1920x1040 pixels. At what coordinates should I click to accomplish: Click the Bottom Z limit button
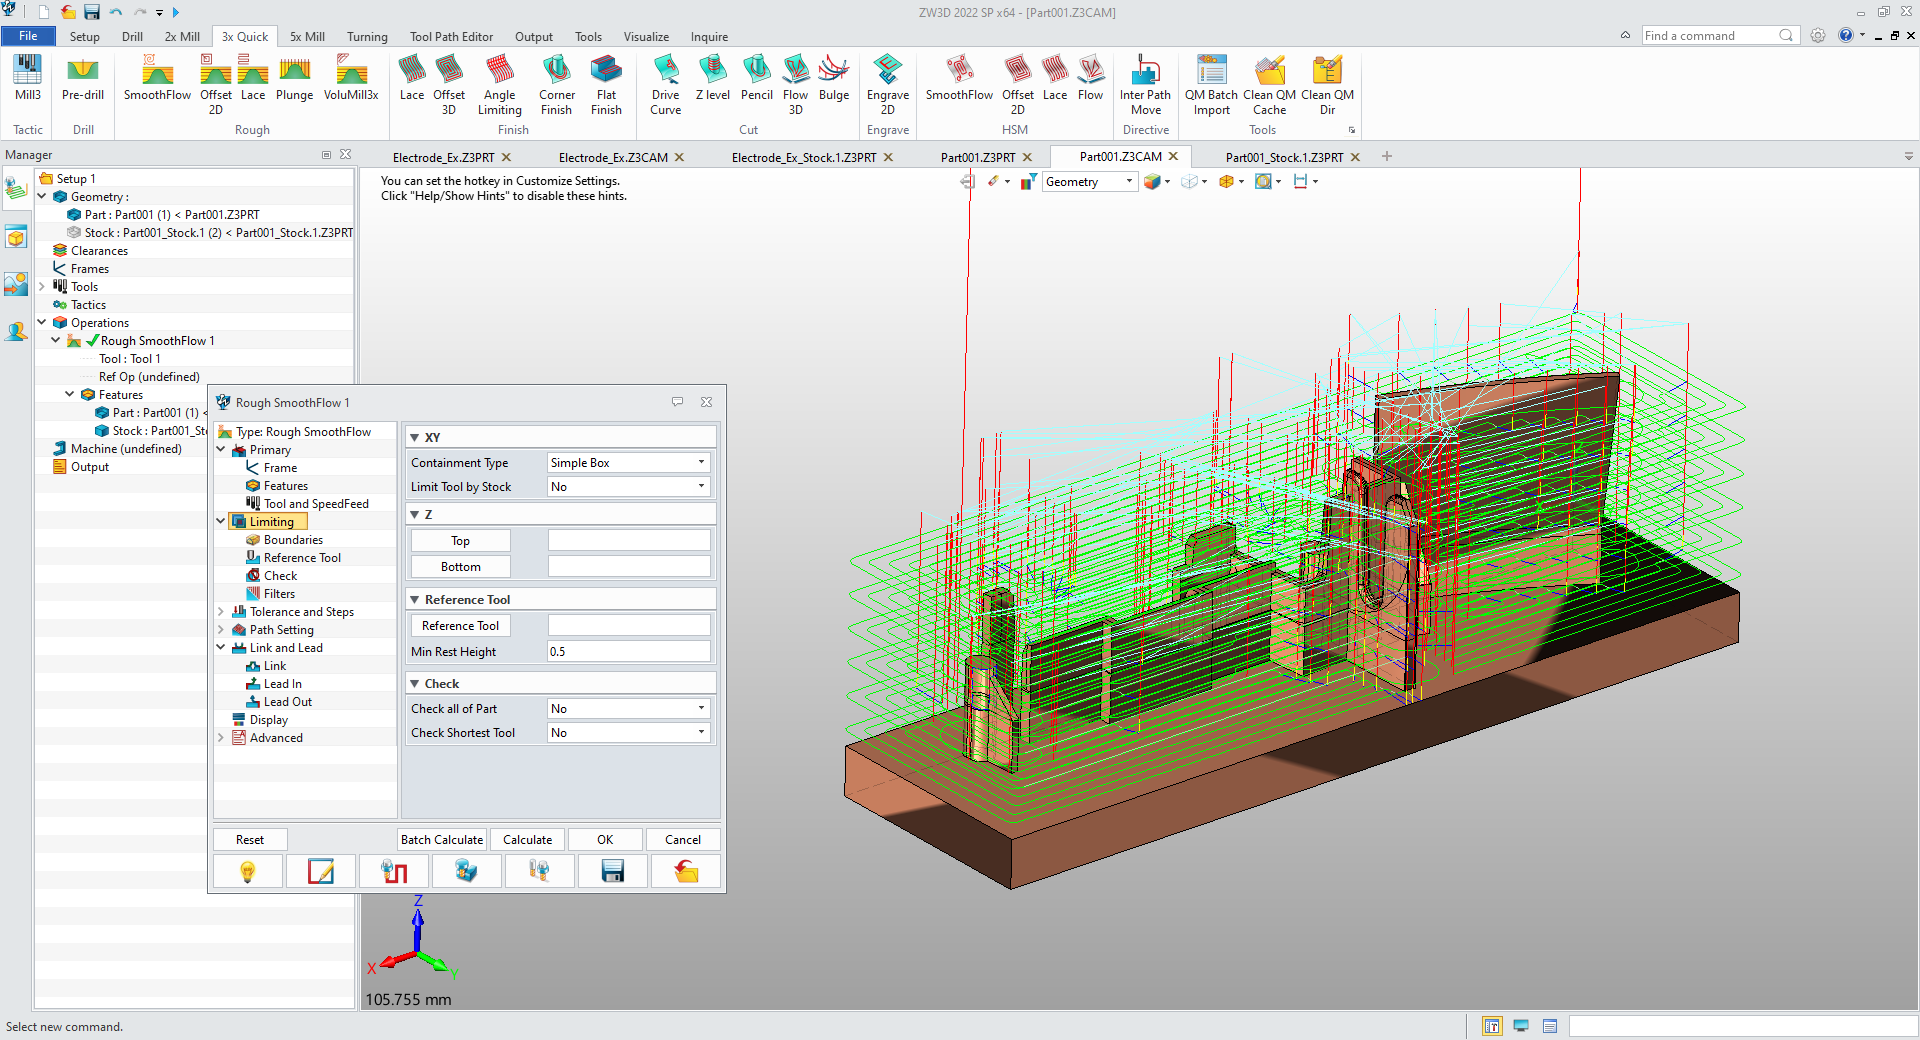click(460, 567)
